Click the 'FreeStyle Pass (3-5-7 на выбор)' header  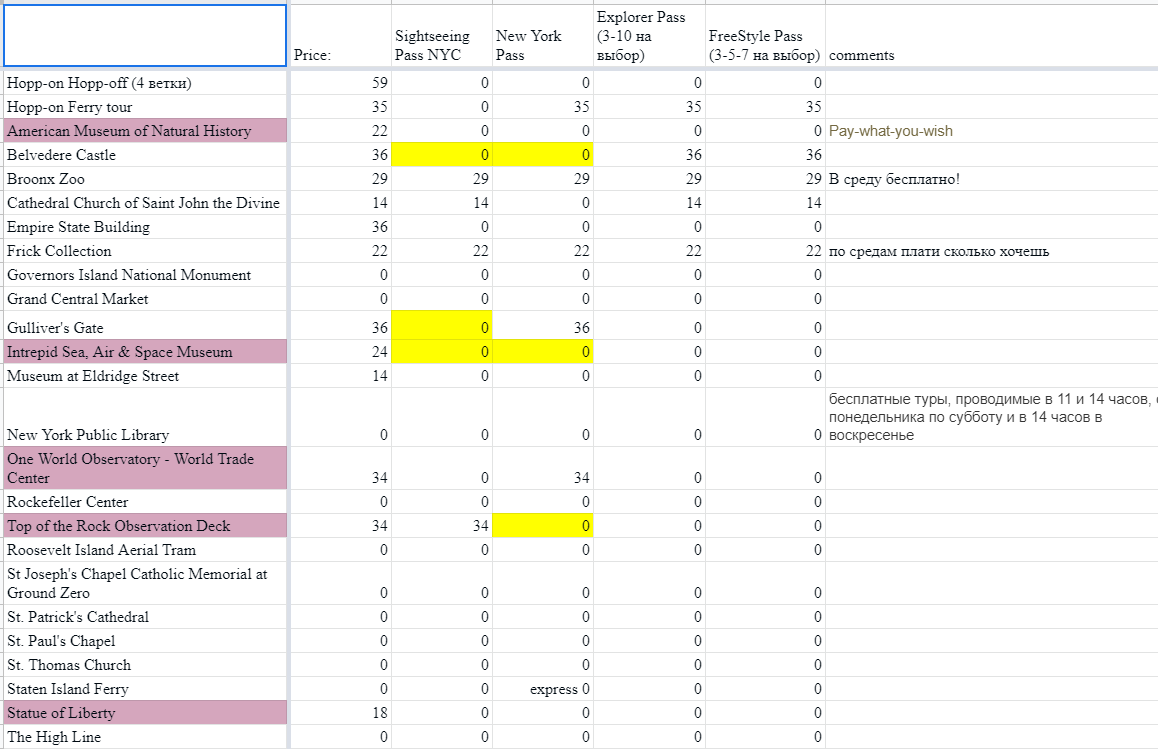(x=765, y=35)
